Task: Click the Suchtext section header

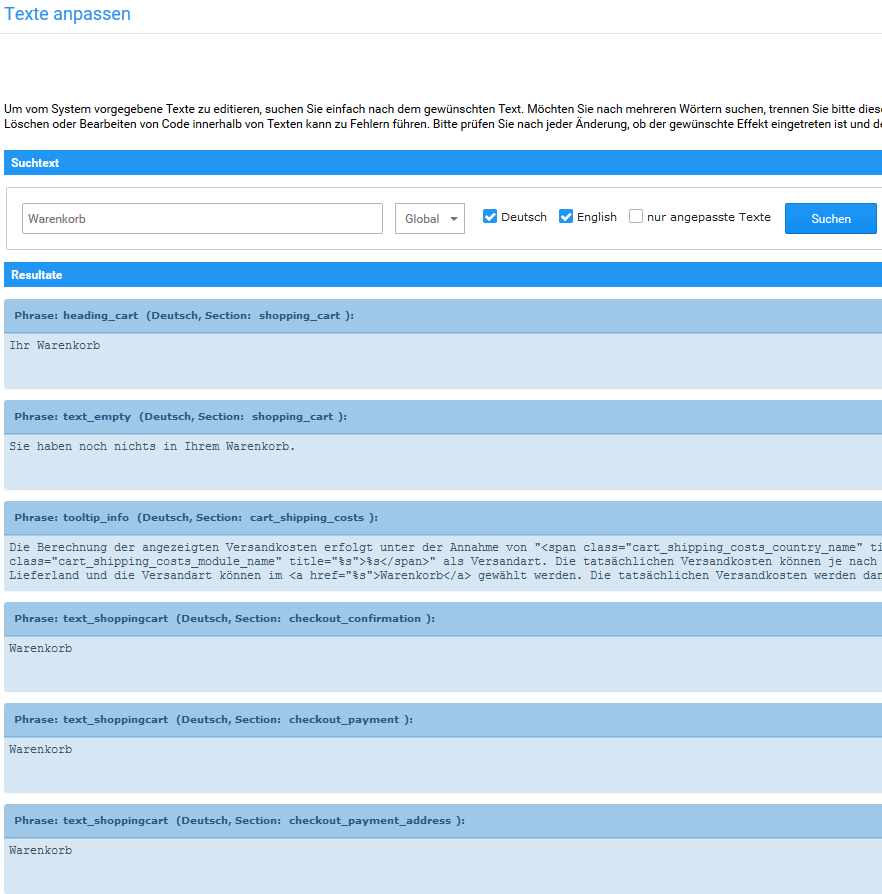Action: [442, 163]
